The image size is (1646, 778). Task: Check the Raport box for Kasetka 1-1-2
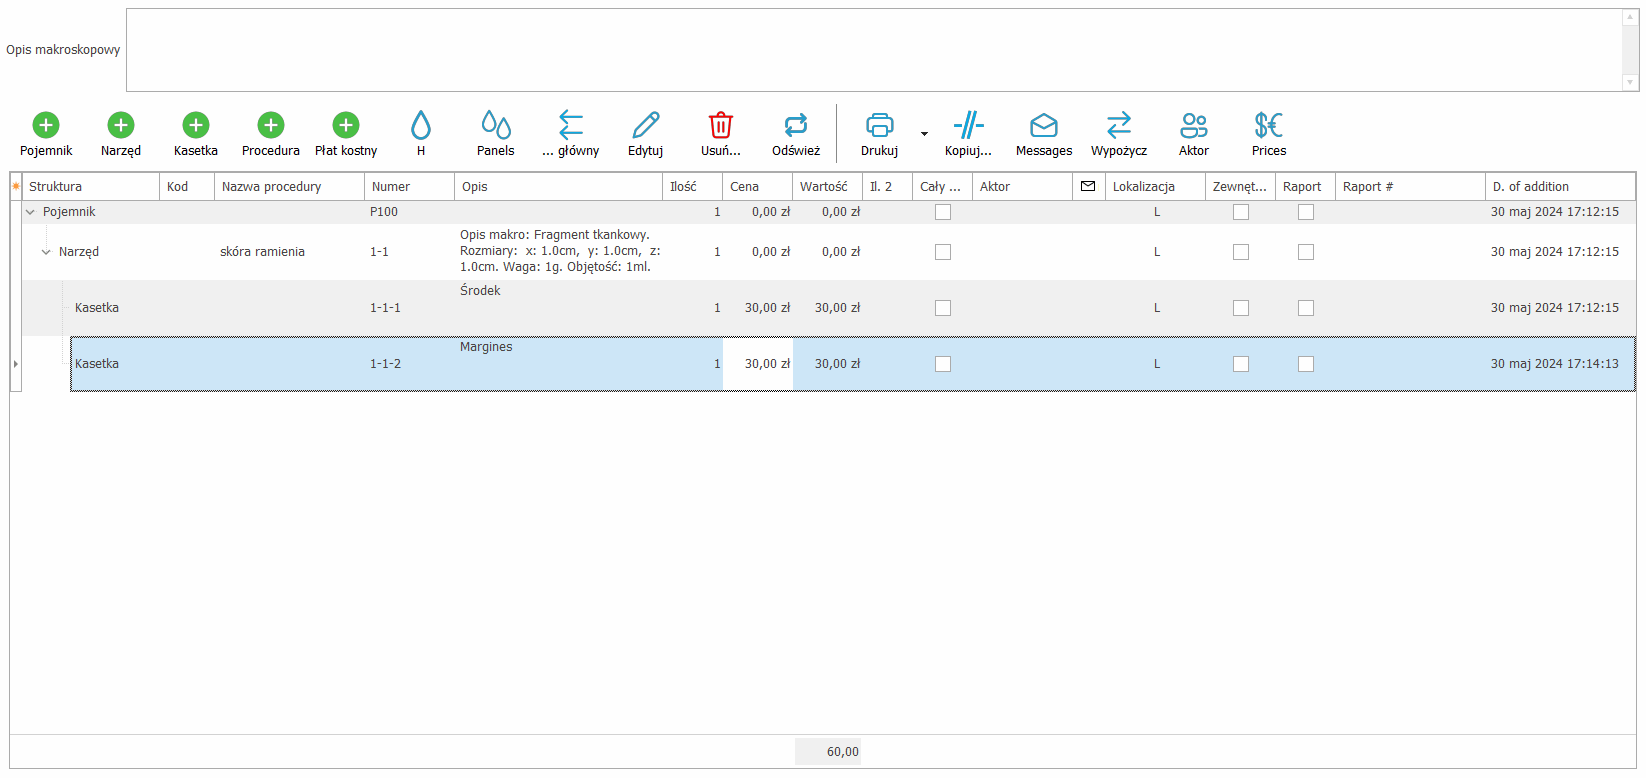(x=1306, y=364)
